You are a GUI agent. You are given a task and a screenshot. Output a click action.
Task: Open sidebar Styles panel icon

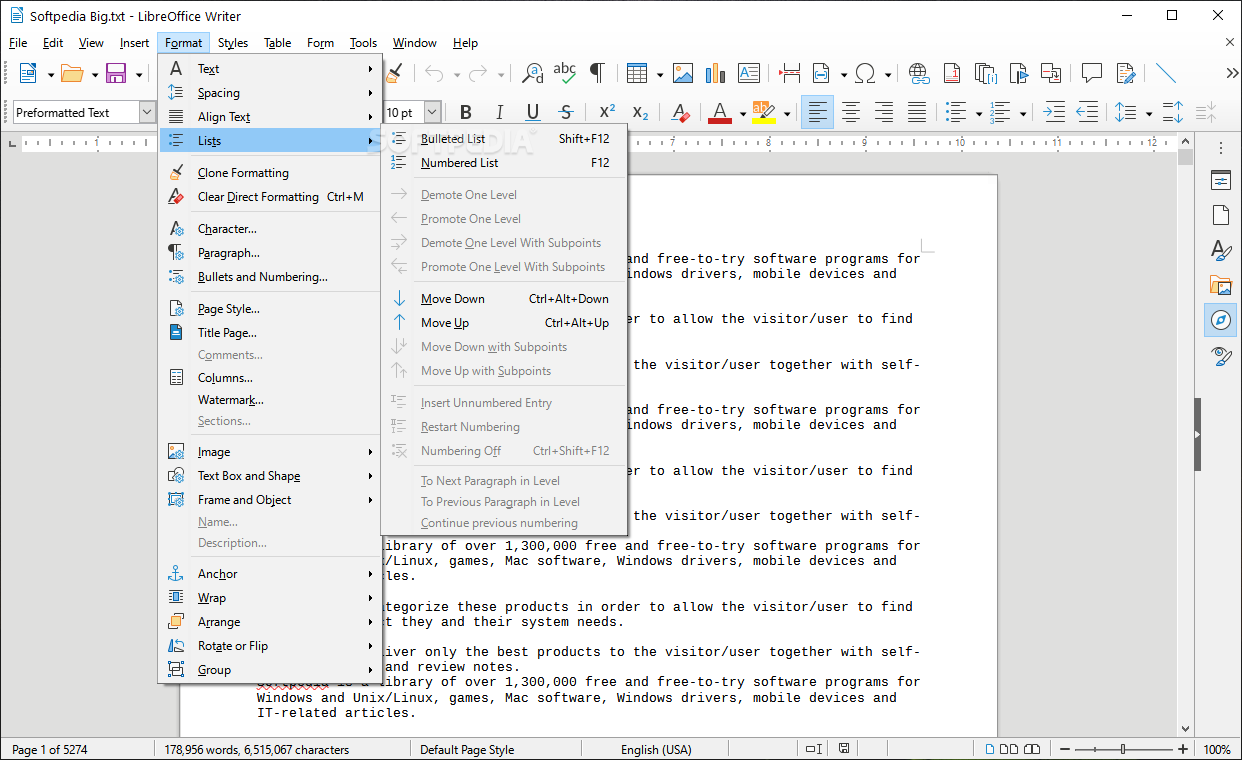(1221, 250)
